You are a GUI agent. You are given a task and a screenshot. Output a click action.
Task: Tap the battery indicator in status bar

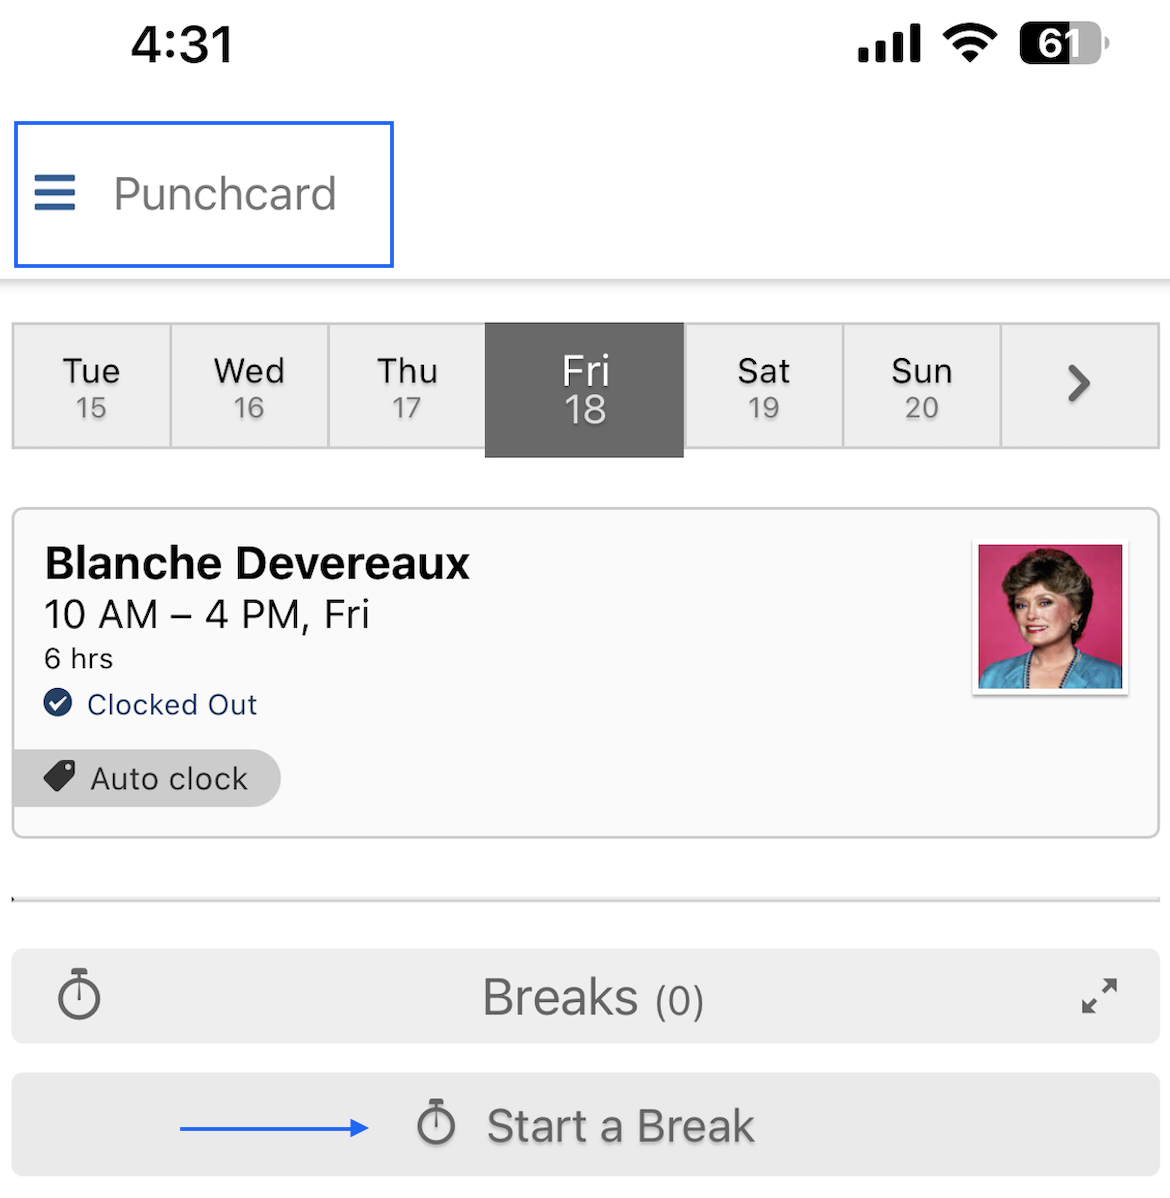[x=1064, y=44]
